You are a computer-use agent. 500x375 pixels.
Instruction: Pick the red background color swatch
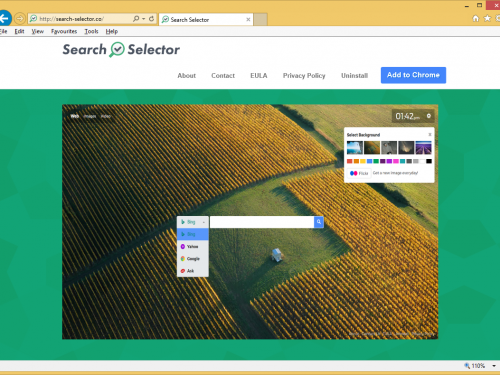coord(350,161)
